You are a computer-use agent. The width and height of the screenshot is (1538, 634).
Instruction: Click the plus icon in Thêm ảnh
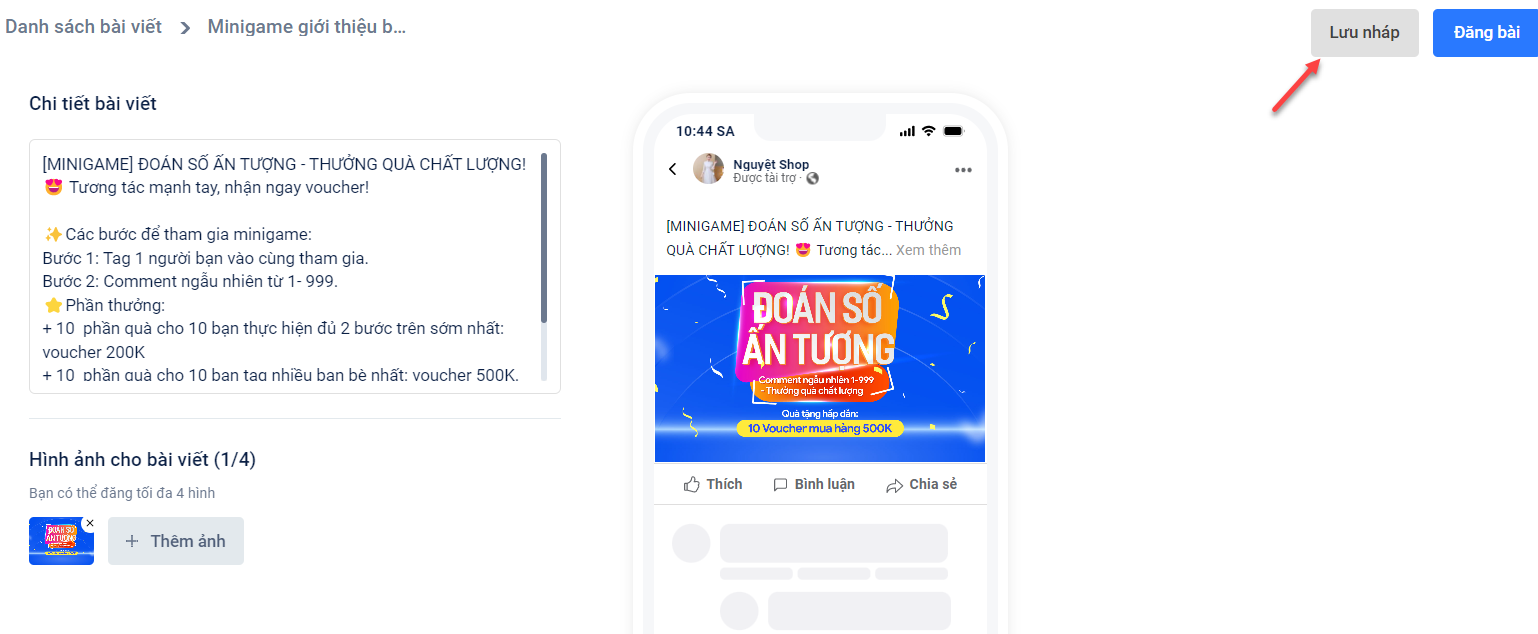[x=132, y=541]
